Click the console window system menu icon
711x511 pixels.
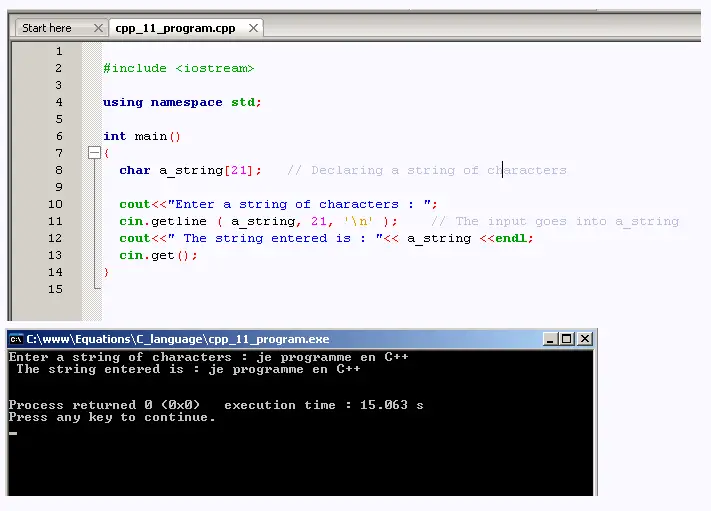coord(16,339)
